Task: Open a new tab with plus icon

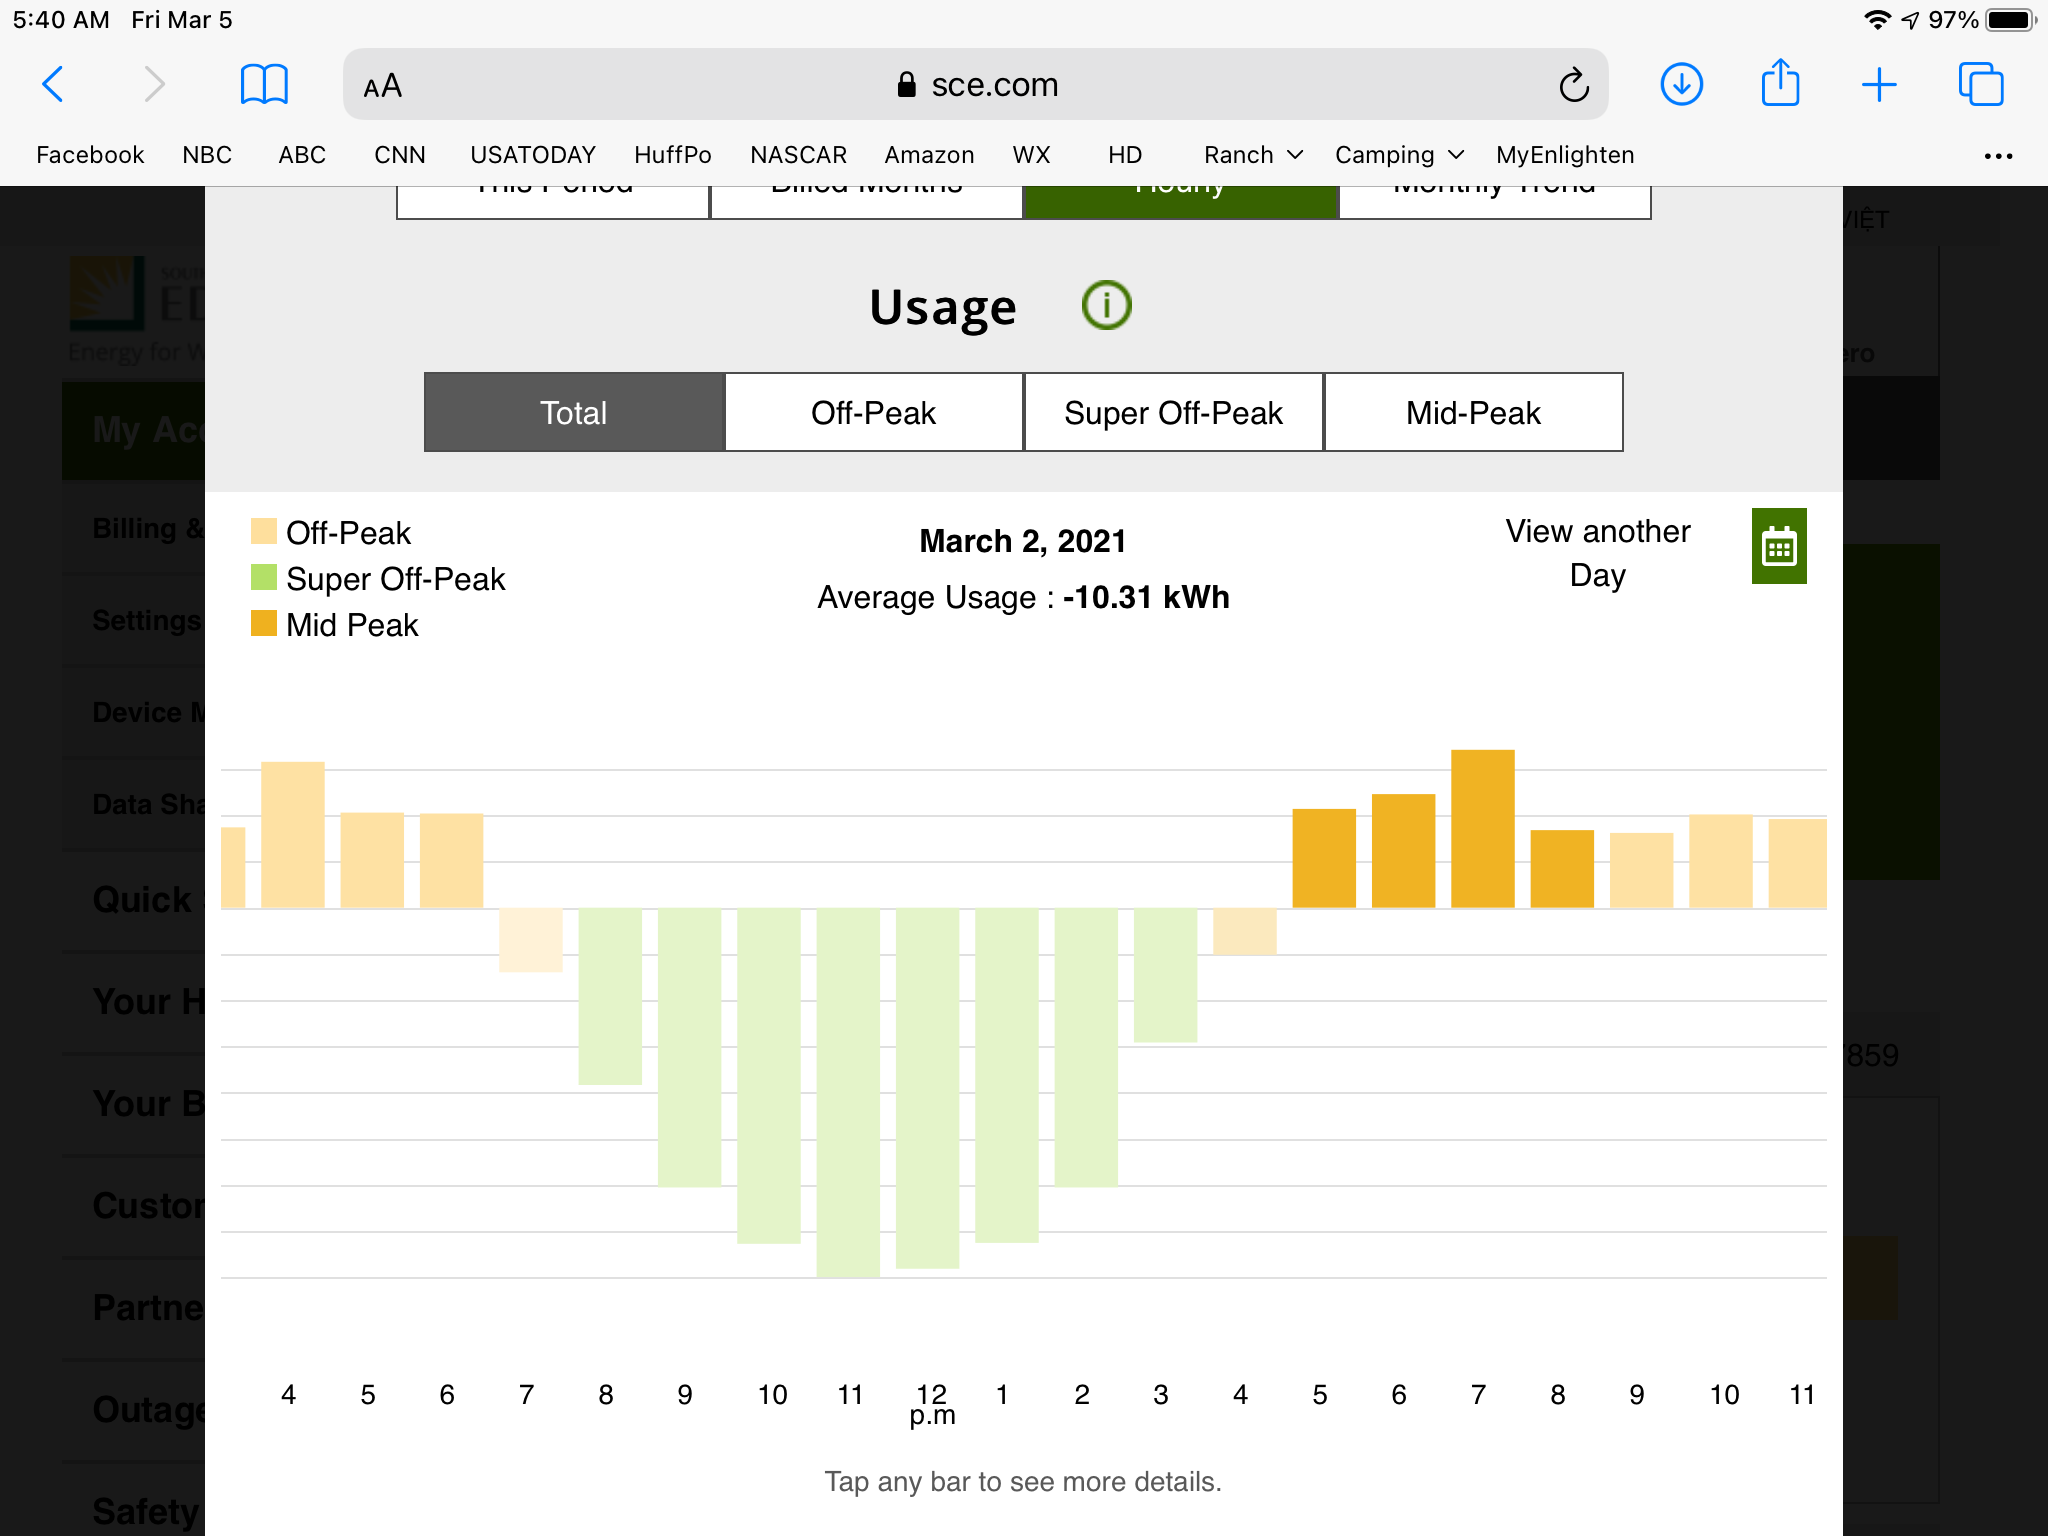Action: point(1879,84)
